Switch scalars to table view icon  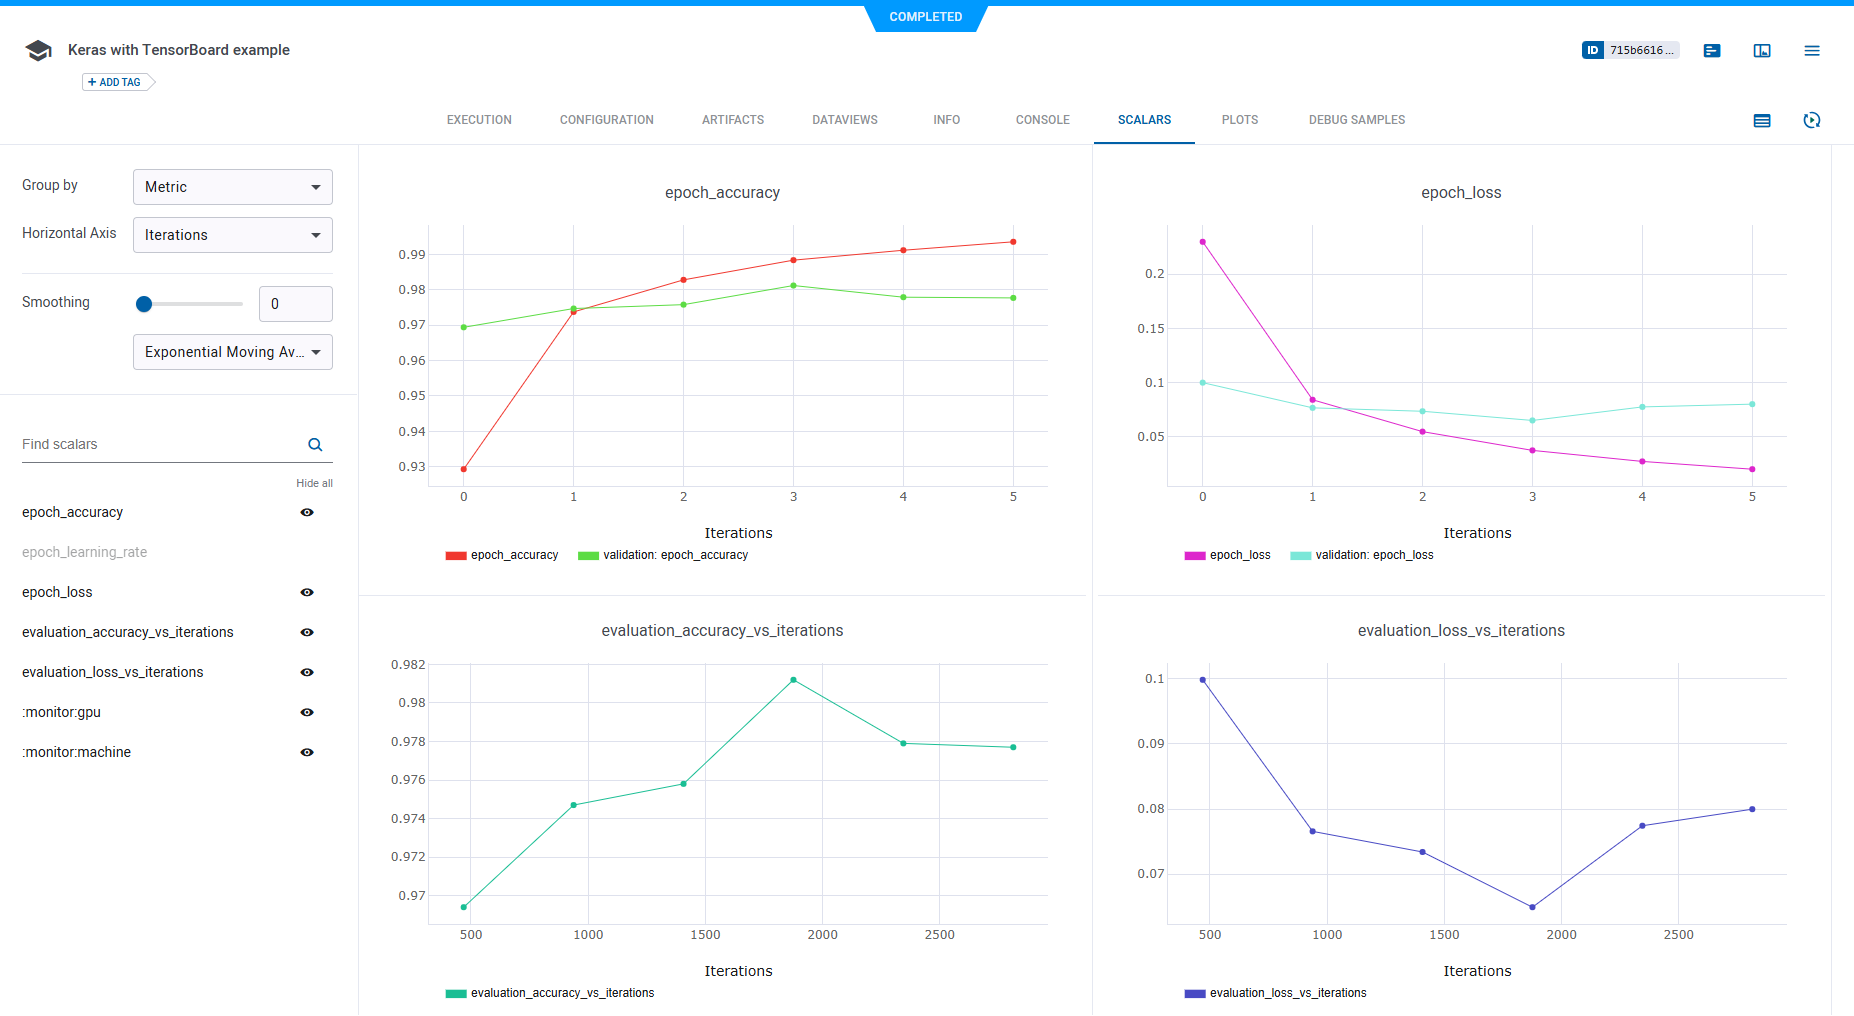click(1762, 120)
